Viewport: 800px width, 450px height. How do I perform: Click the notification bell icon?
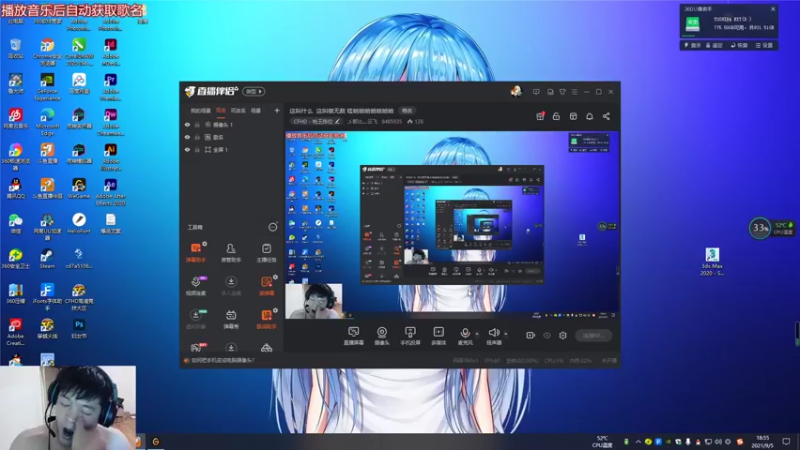(x=589, y=116)
